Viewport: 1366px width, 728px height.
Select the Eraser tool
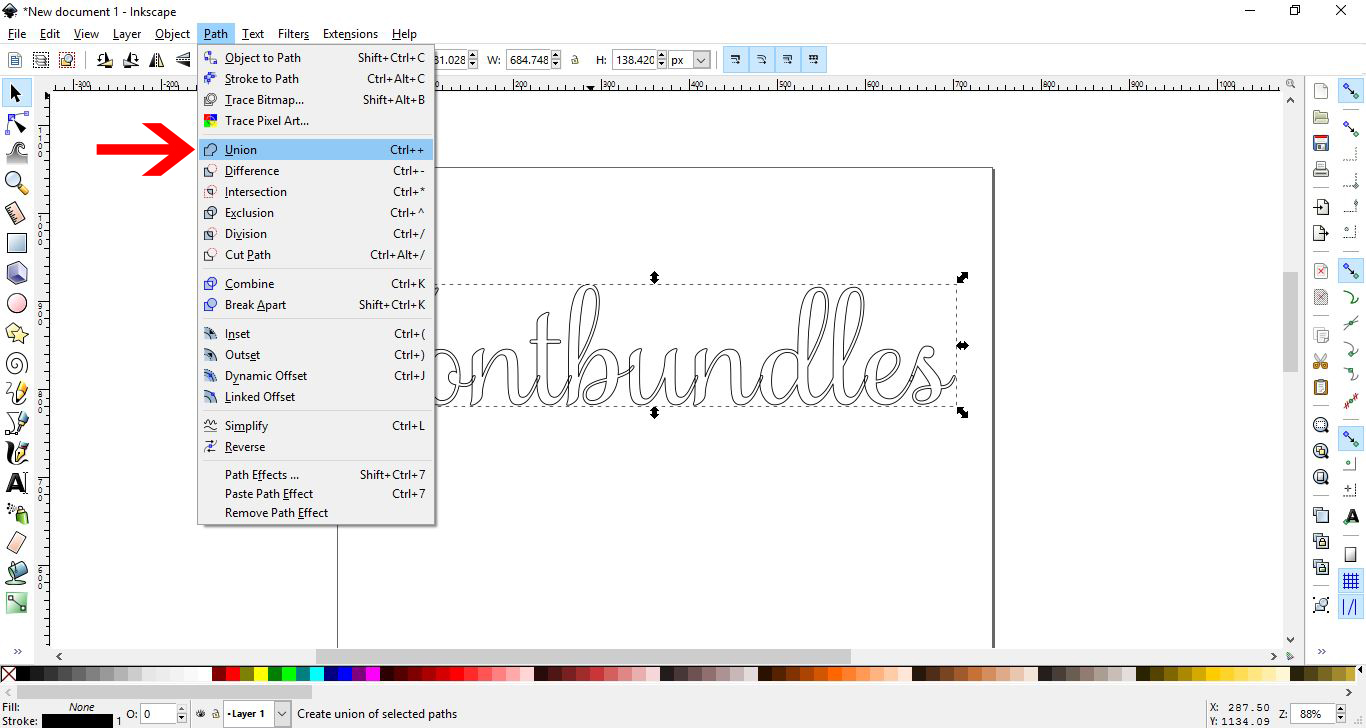click(x=17, y=542)
